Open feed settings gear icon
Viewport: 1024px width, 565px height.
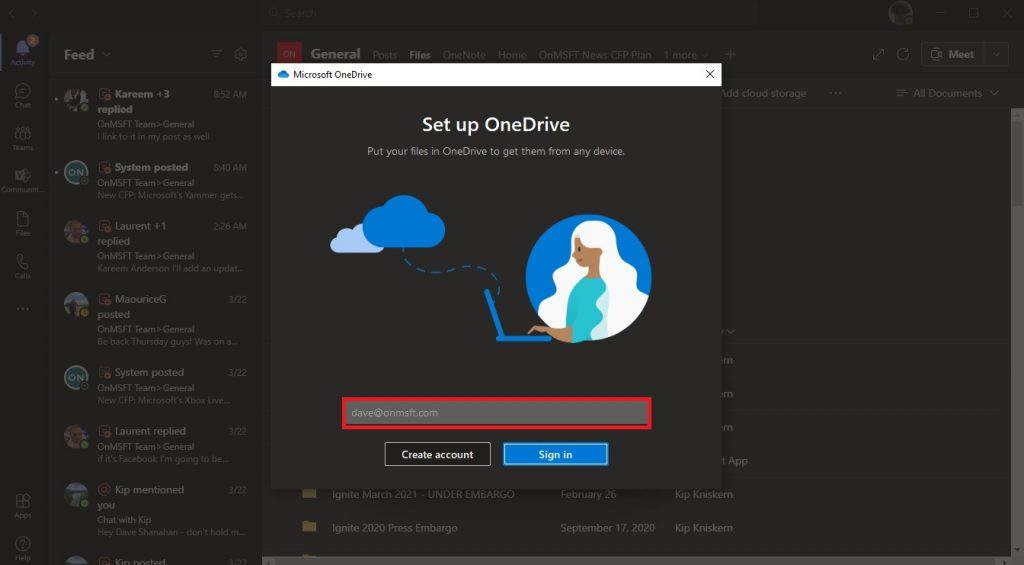click(241, 54)
